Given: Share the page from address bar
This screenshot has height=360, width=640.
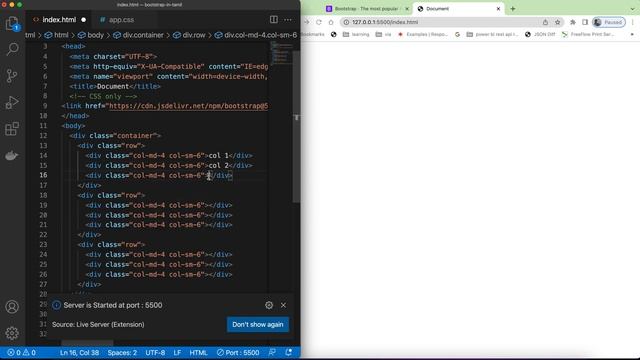Looking at the screenshot, I should pos(545,22).
